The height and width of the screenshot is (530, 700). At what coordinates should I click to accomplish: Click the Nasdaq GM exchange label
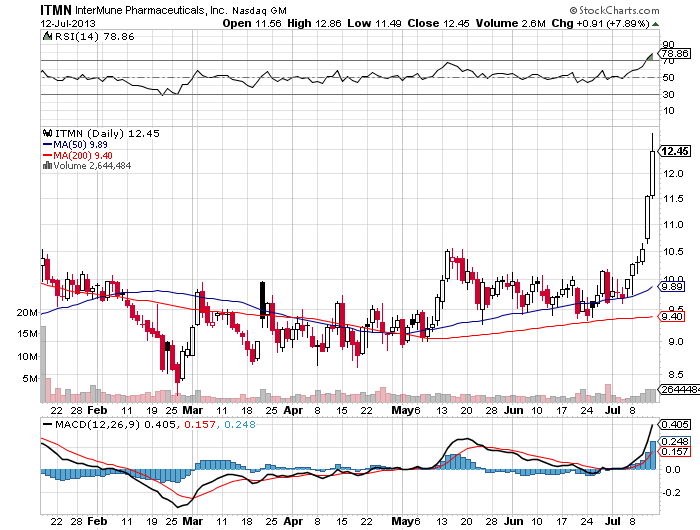[259, 11]
